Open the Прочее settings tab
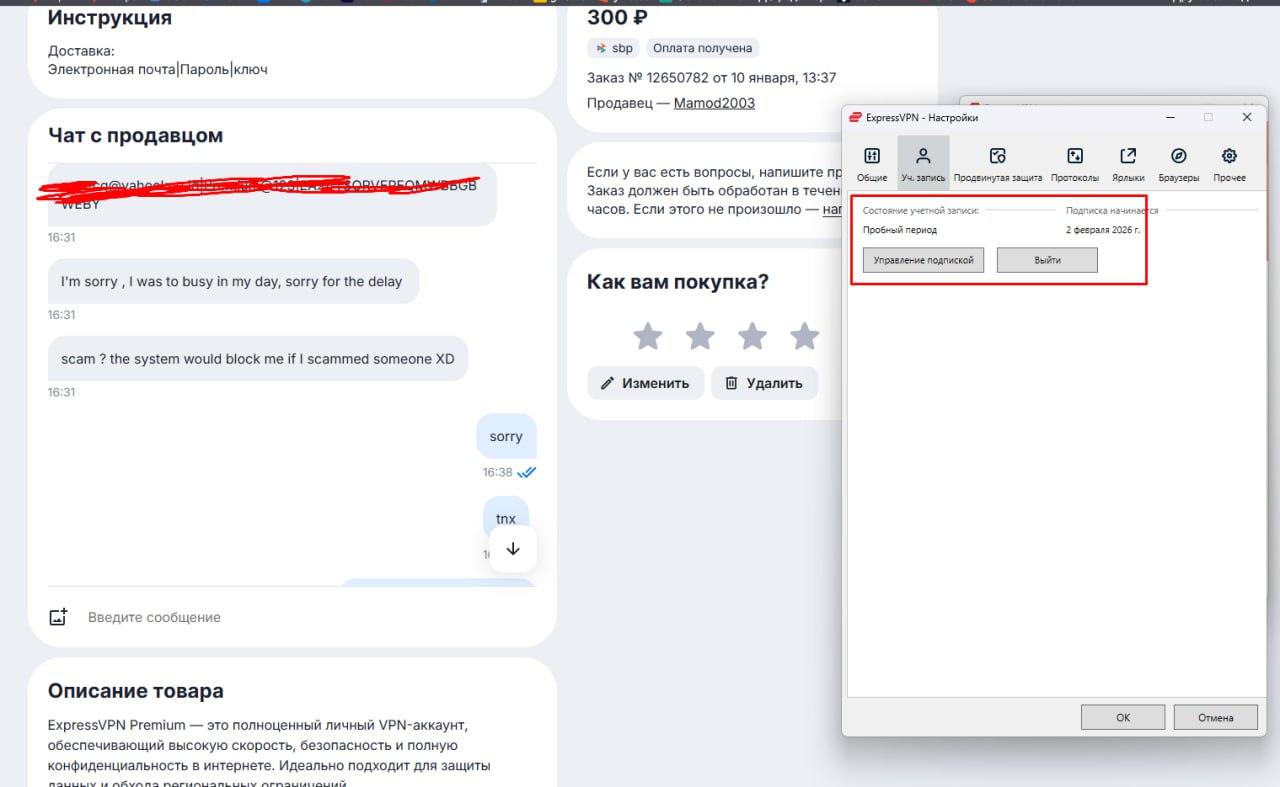Image resolution: width=1280 pixels, height=787 pixels. point(1229,163)
